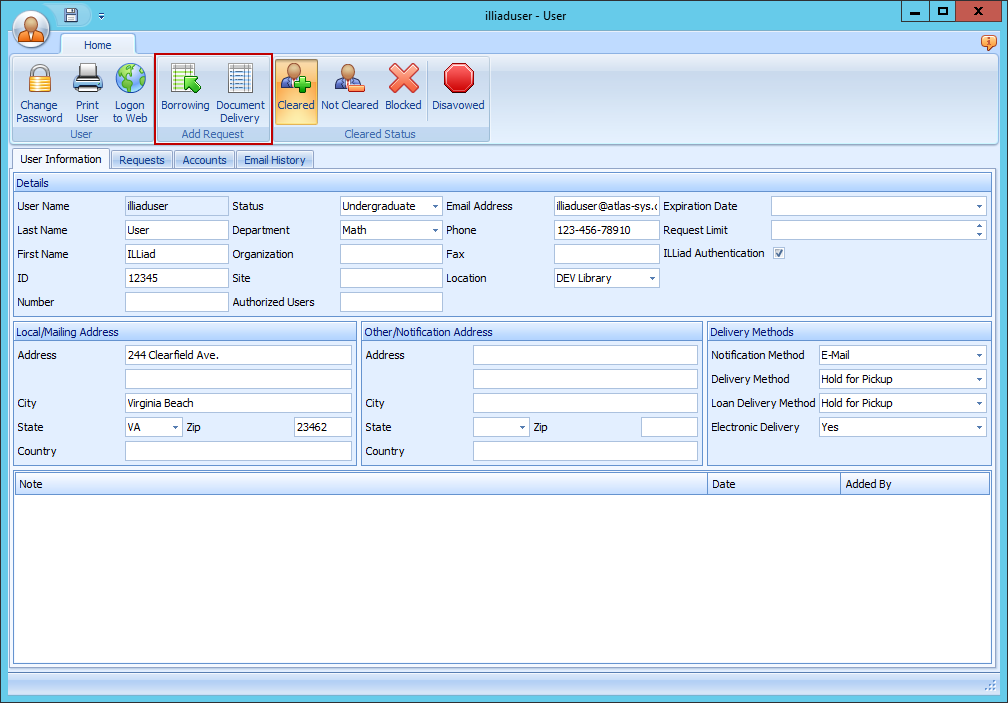Add a new Borrowing request
The image size is (1008, 703).
click(185, 90)
